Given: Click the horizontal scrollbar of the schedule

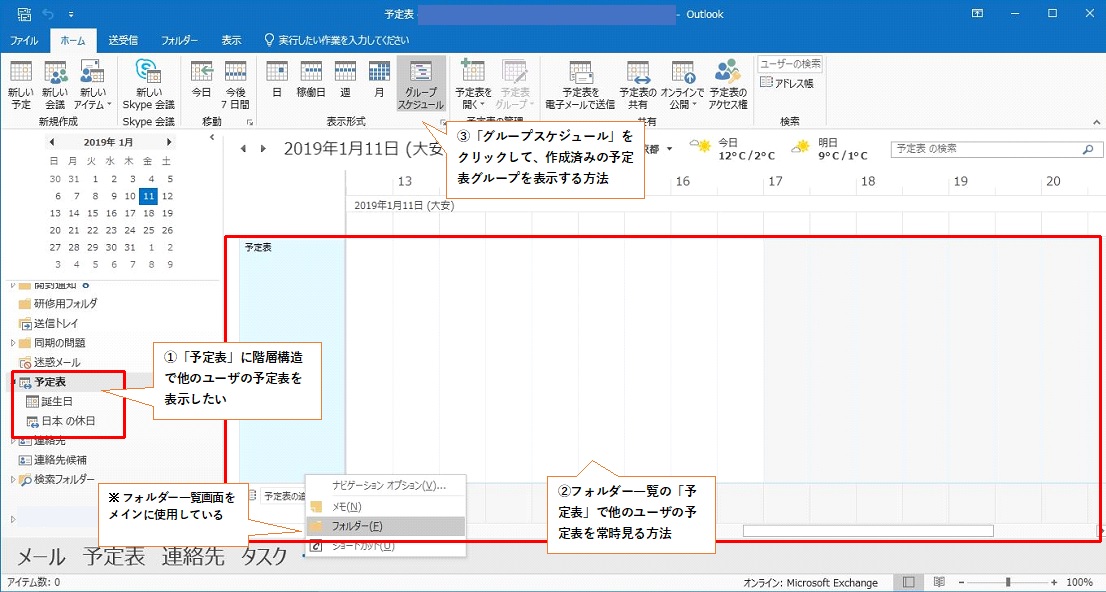Looking at the screenshot, I should click(868, 531).
